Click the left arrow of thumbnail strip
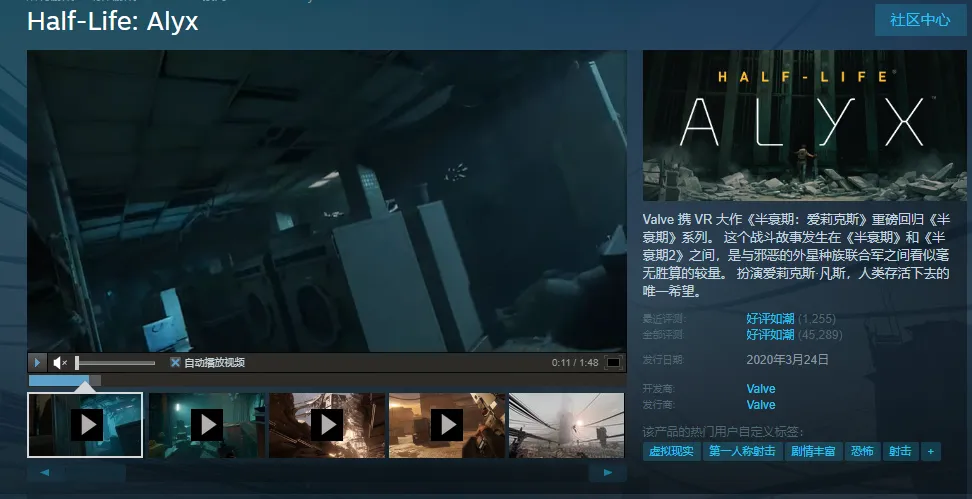The height and width of the screenshot is (499, 972). pos(45,472)
